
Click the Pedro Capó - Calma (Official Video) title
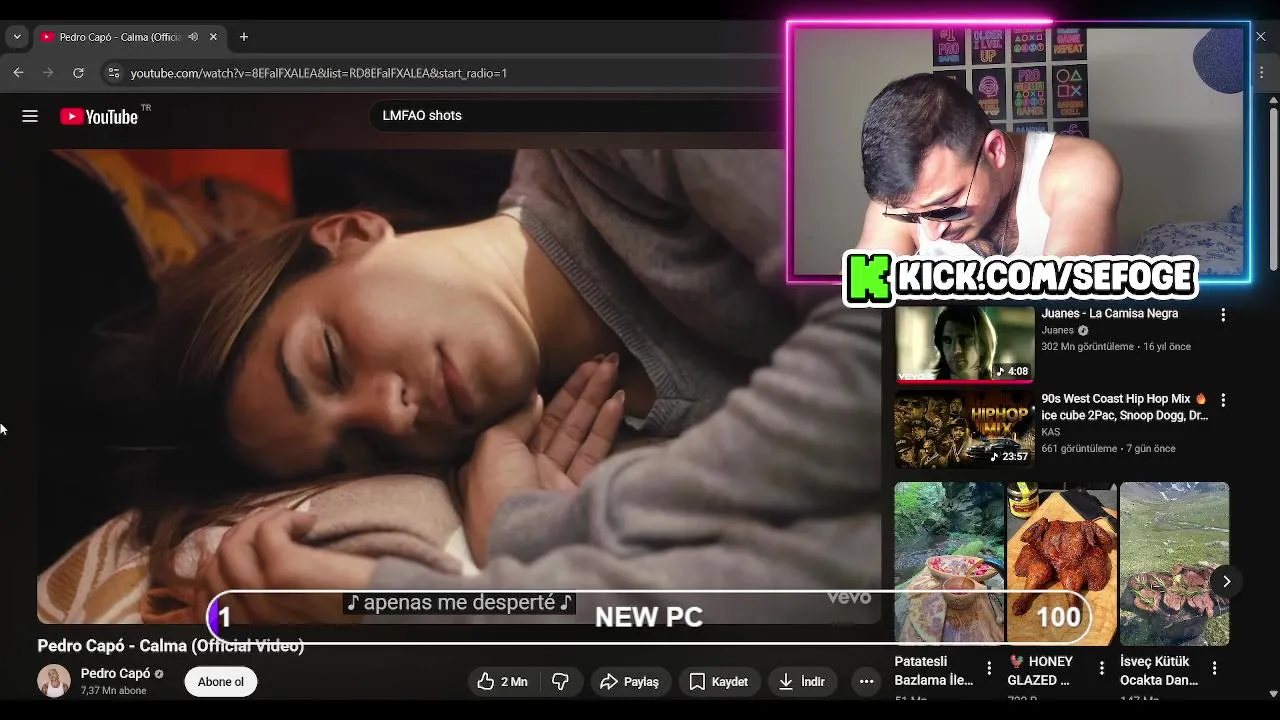click(x=171, y=646)
